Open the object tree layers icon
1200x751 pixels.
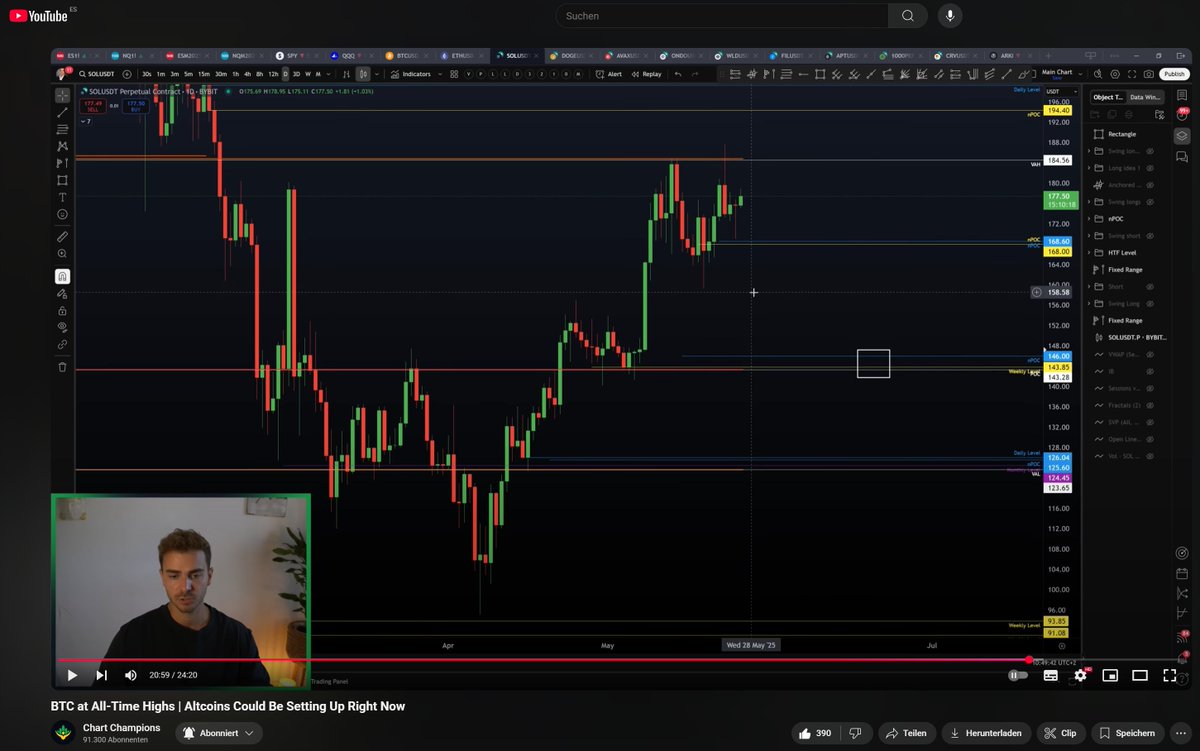(x=1182, y=135)
